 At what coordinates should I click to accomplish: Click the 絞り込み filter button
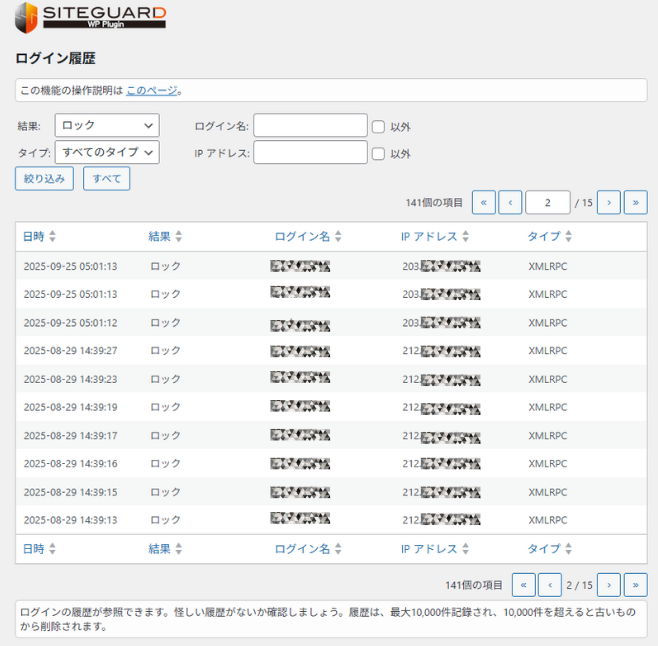[x=44, y=179]
